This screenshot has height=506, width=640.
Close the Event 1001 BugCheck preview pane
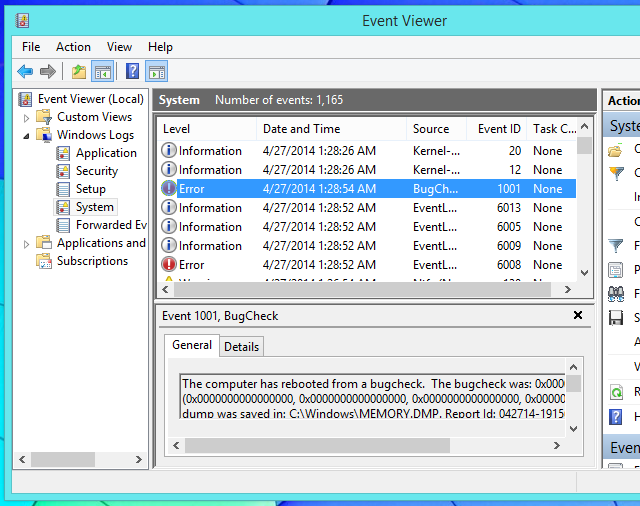click(578, 315)
